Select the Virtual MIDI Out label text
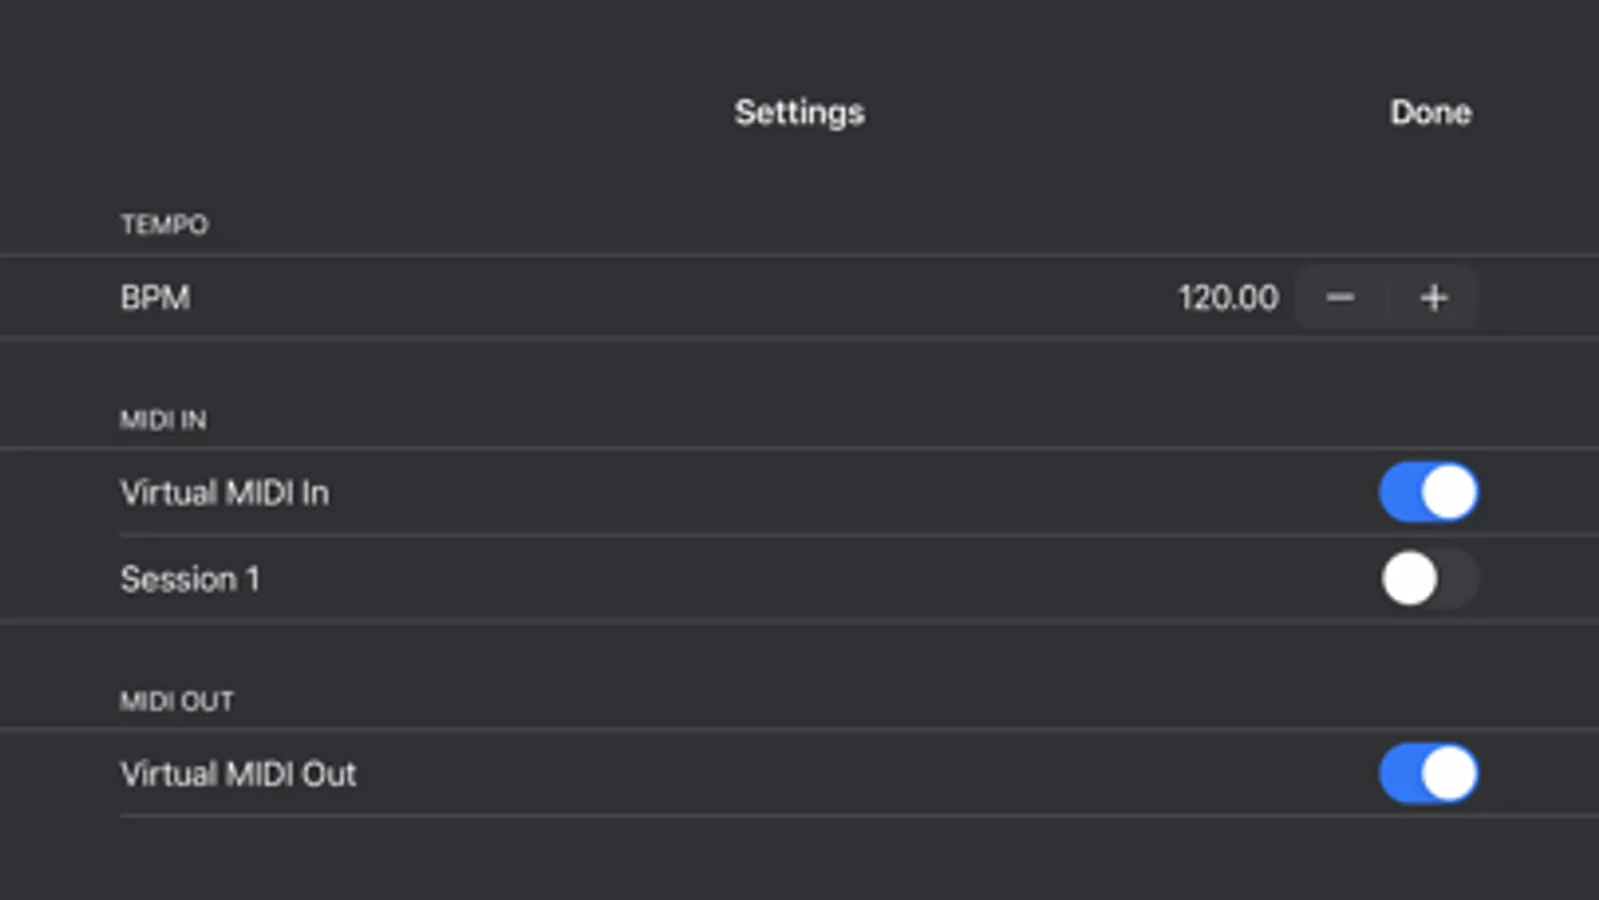The height and width of the screenshot is (900, 1599). (x=238, y=774)
